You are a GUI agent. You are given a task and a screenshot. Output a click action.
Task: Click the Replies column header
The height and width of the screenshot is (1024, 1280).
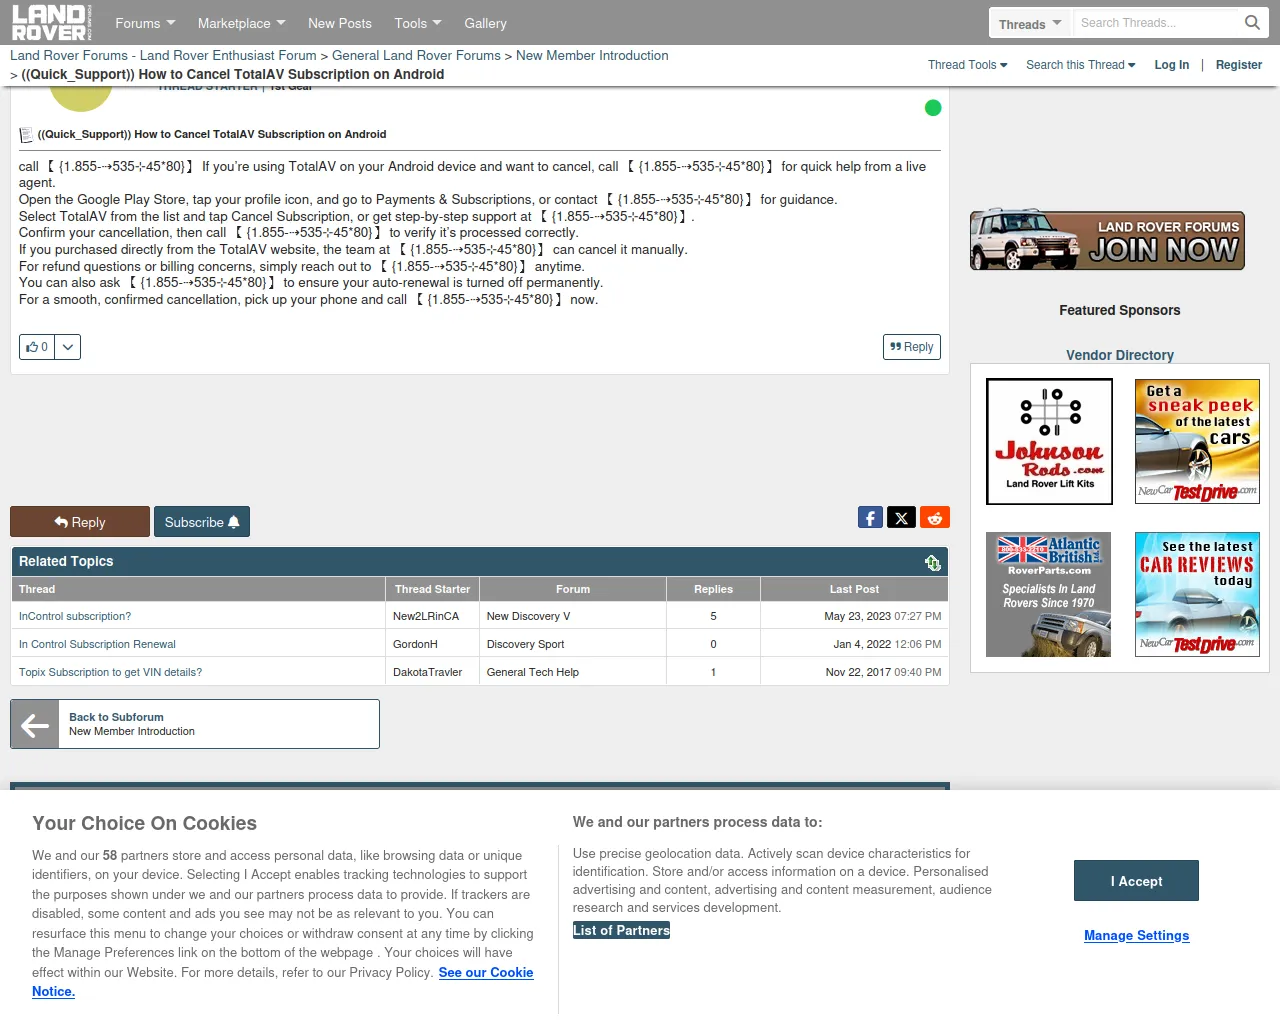click(713, 589)
